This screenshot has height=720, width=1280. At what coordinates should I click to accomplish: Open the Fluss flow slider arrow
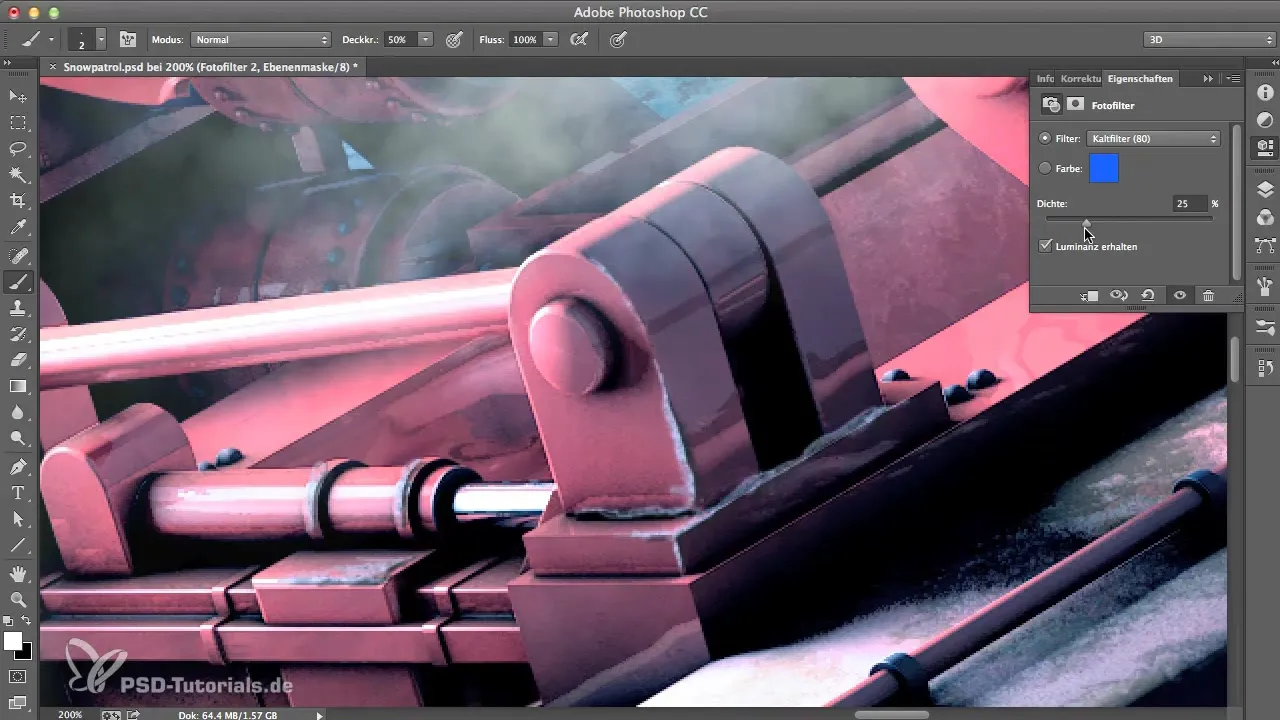tap(550, 40)
